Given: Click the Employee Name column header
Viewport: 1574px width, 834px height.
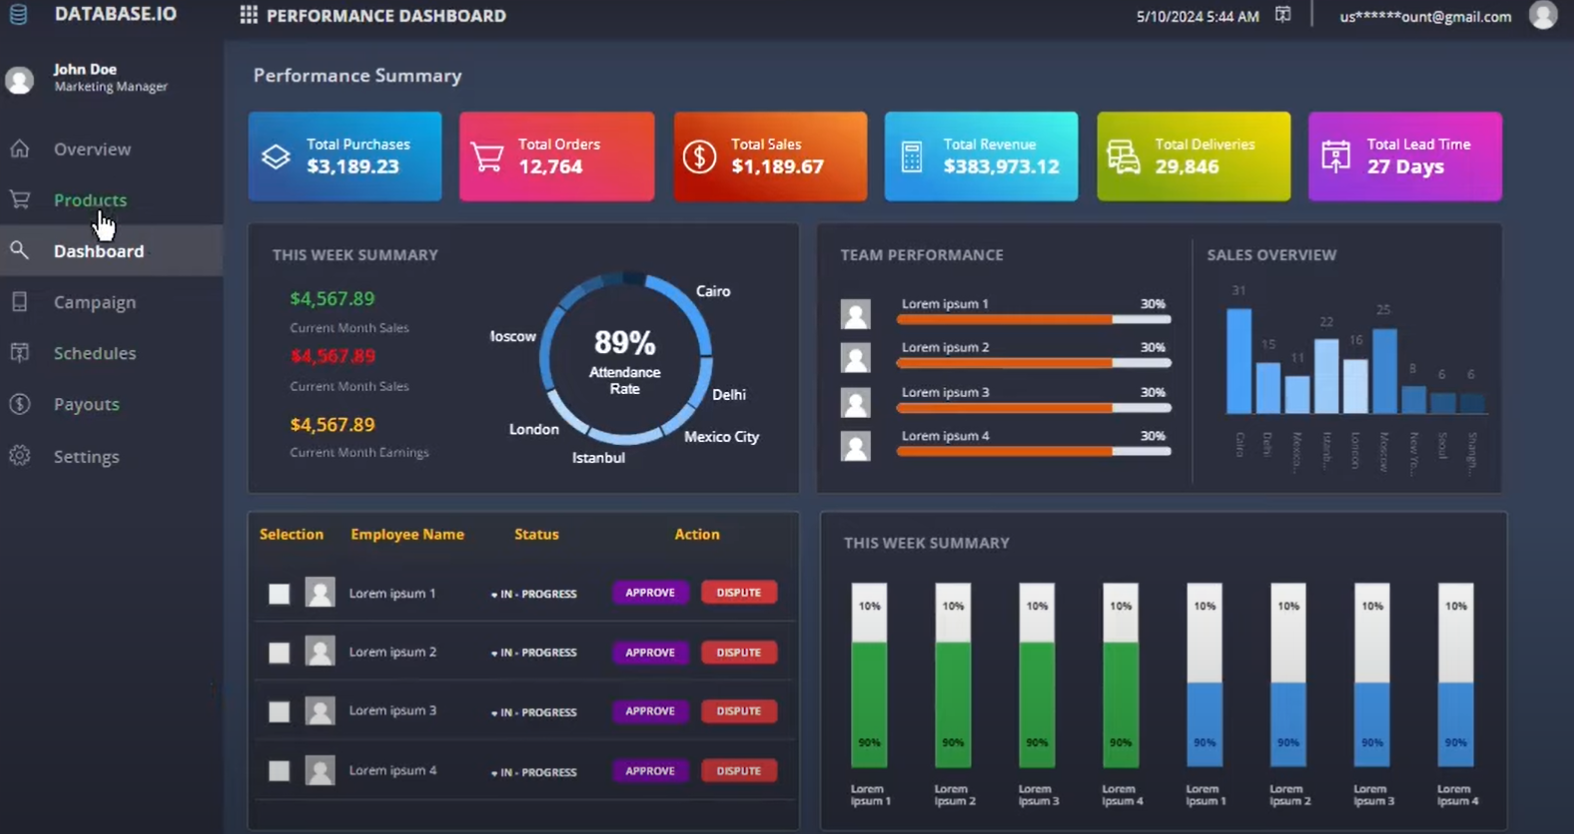Looking at the screenshot, I should click(x=407, y=534).
